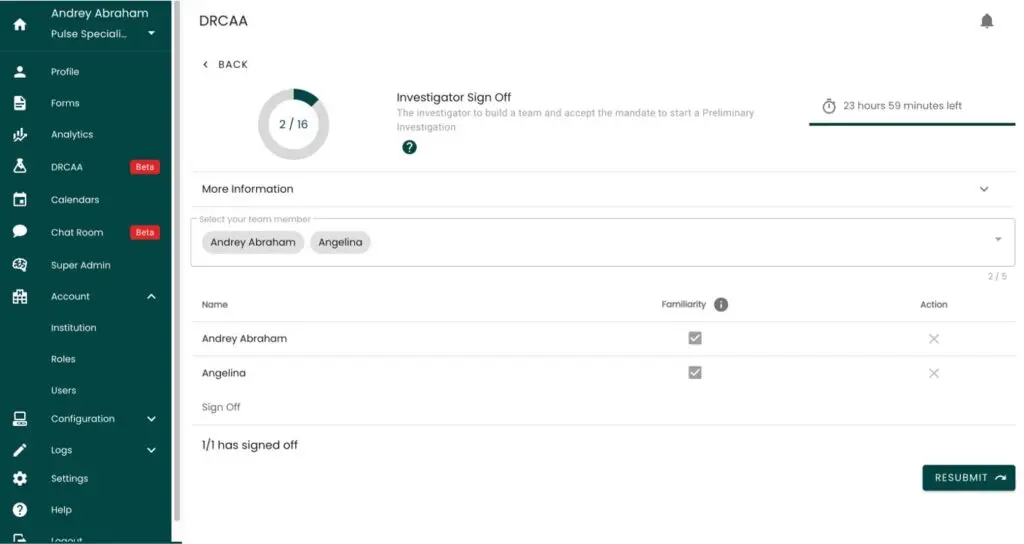Expand the Configuration submenu
1024x544 pixels.
click(x=151, y=419)
